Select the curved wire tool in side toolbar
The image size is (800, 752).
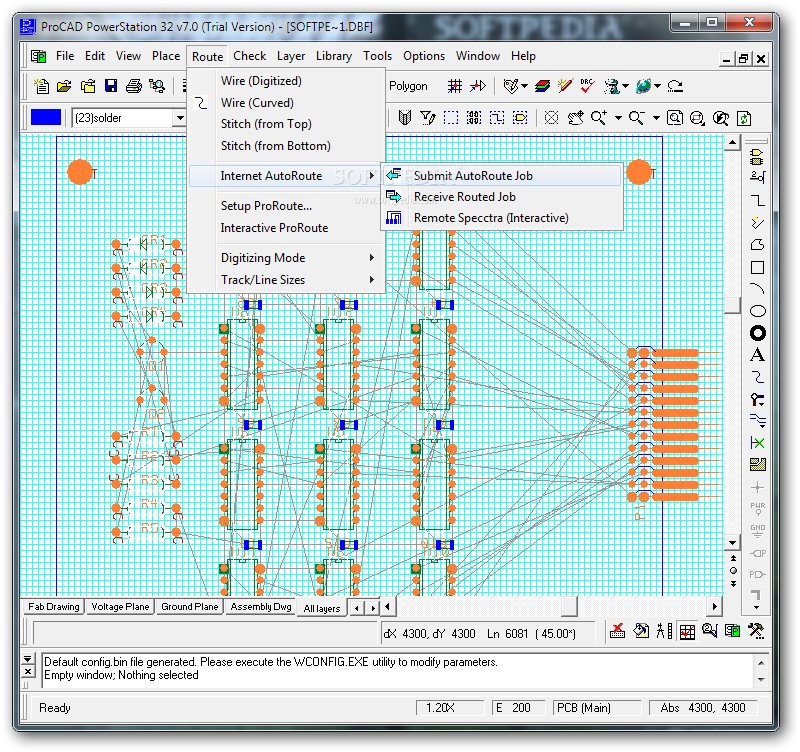click(x=758, y=377)
